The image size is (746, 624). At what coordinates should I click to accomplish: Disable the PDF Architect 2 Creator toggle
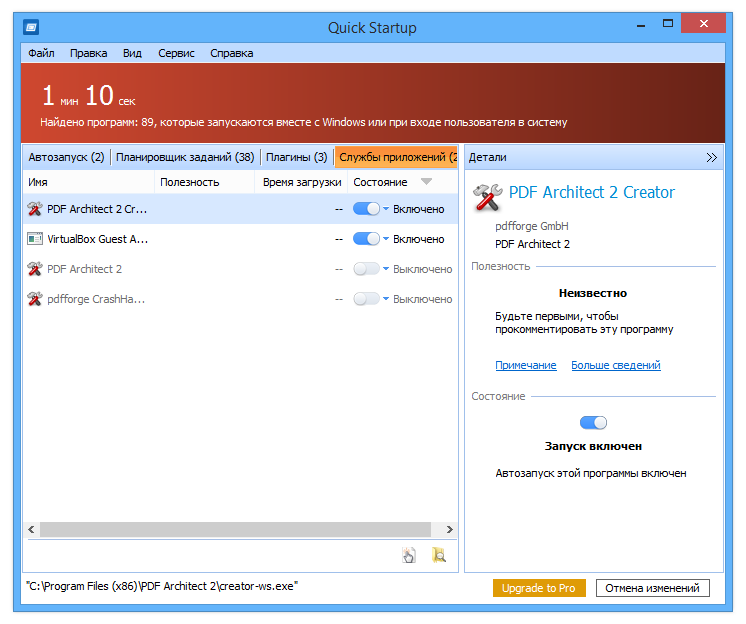pyautogui.click(x=366, y=209)
